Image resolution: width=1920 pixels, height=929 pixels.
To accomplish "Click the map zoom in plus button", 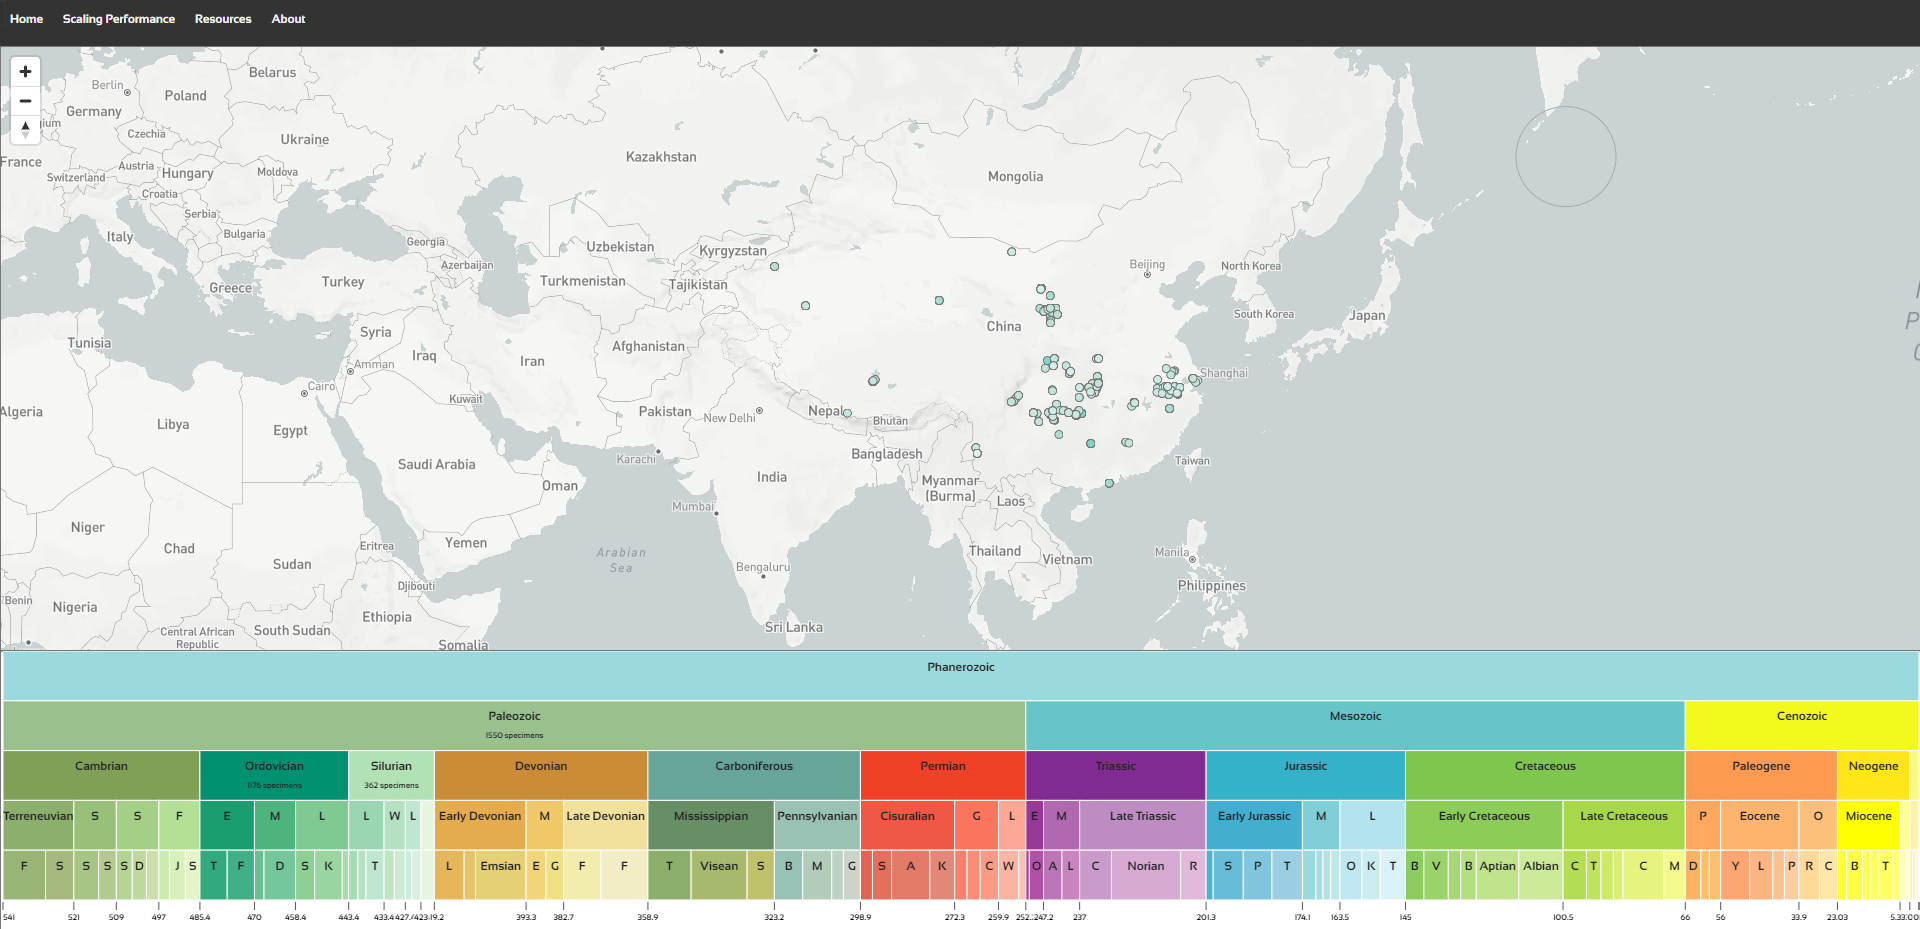I will [x=25, y=72].
